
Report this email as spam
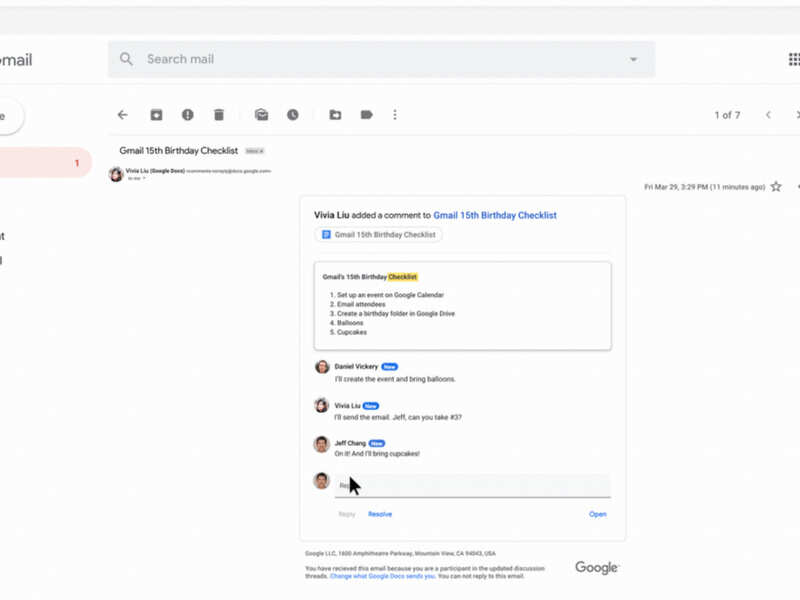(188, 115)
